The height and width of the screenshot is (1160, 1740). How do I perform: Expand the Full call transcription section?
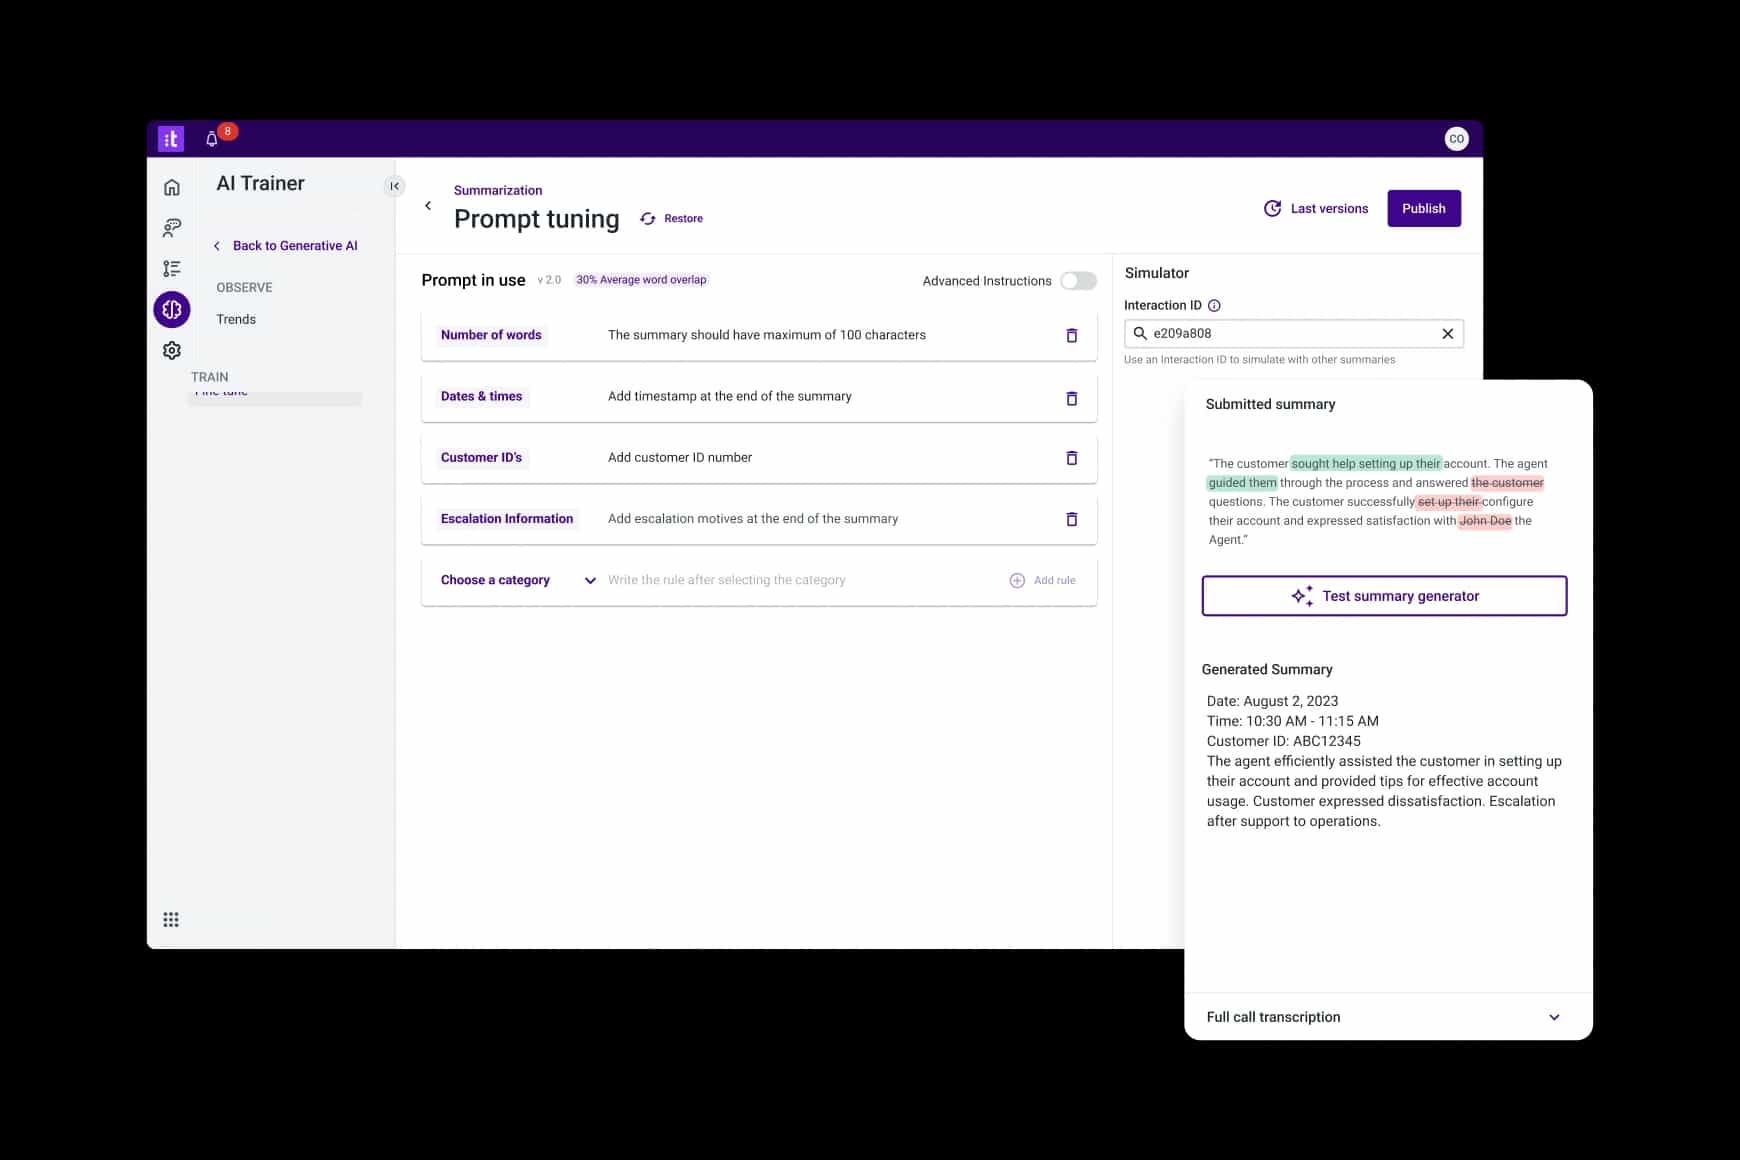(1553, 1017)
